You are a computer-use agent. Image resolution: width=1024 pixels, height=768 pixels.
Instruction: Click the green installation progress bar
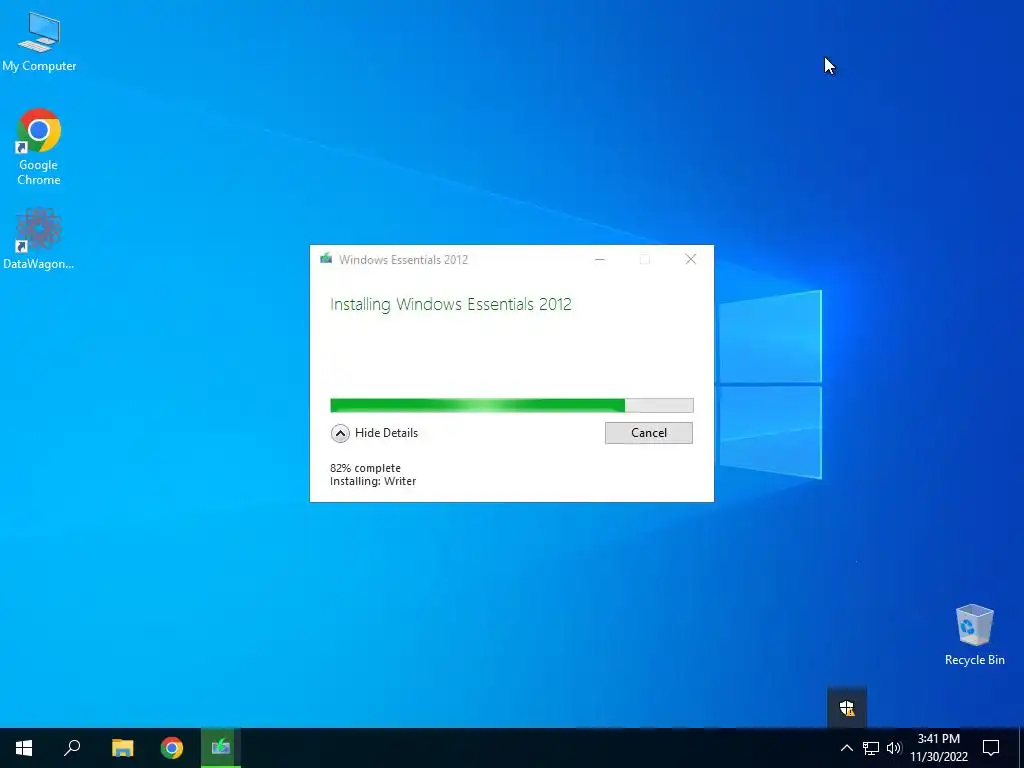pyautogui.click(x=512, y=406)
